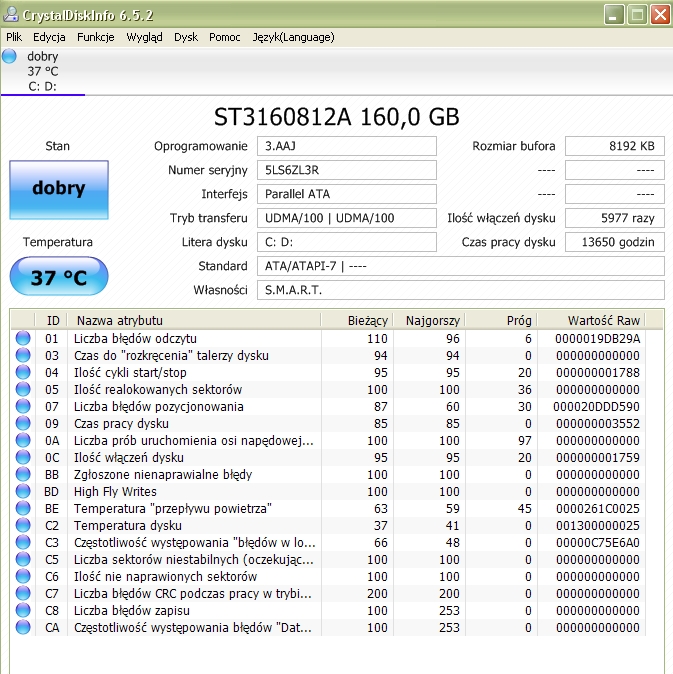Click the Wartość Raw column header

point(591,320)
